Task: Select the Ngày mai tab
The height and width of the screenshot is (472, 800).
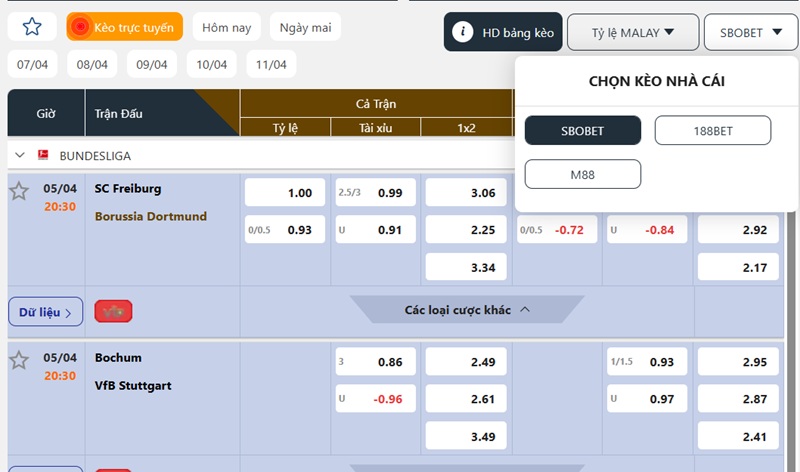Action: (x=305, y=27)
